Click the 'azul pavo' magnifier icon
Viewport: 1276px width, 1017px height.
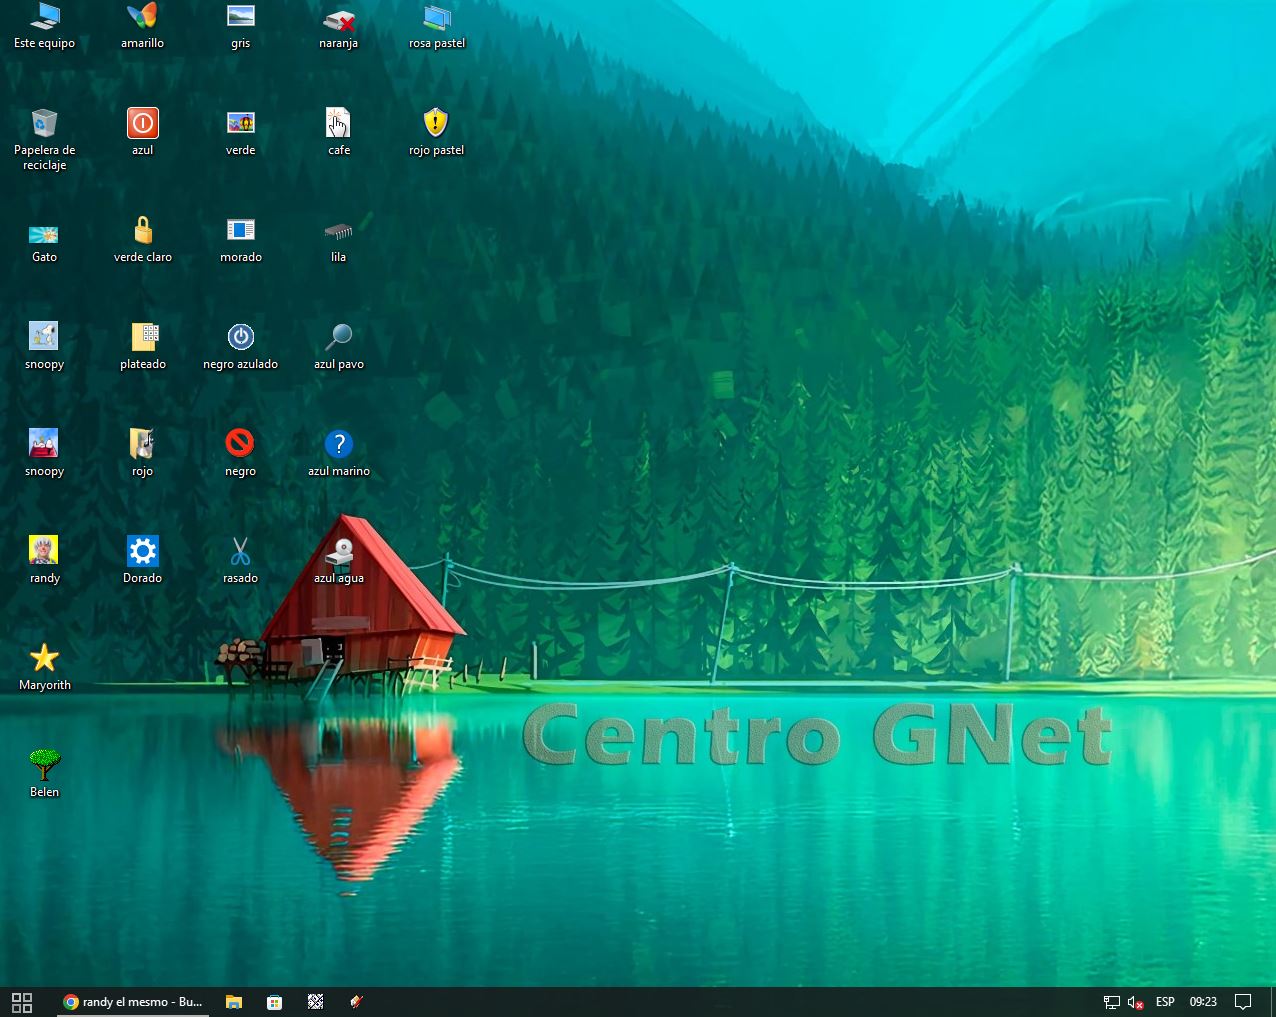pos(339,337)
